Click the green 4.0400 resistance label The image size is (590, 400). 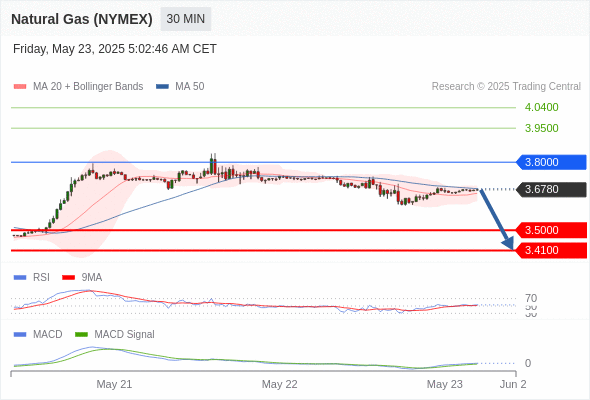(x=541, y=107)
